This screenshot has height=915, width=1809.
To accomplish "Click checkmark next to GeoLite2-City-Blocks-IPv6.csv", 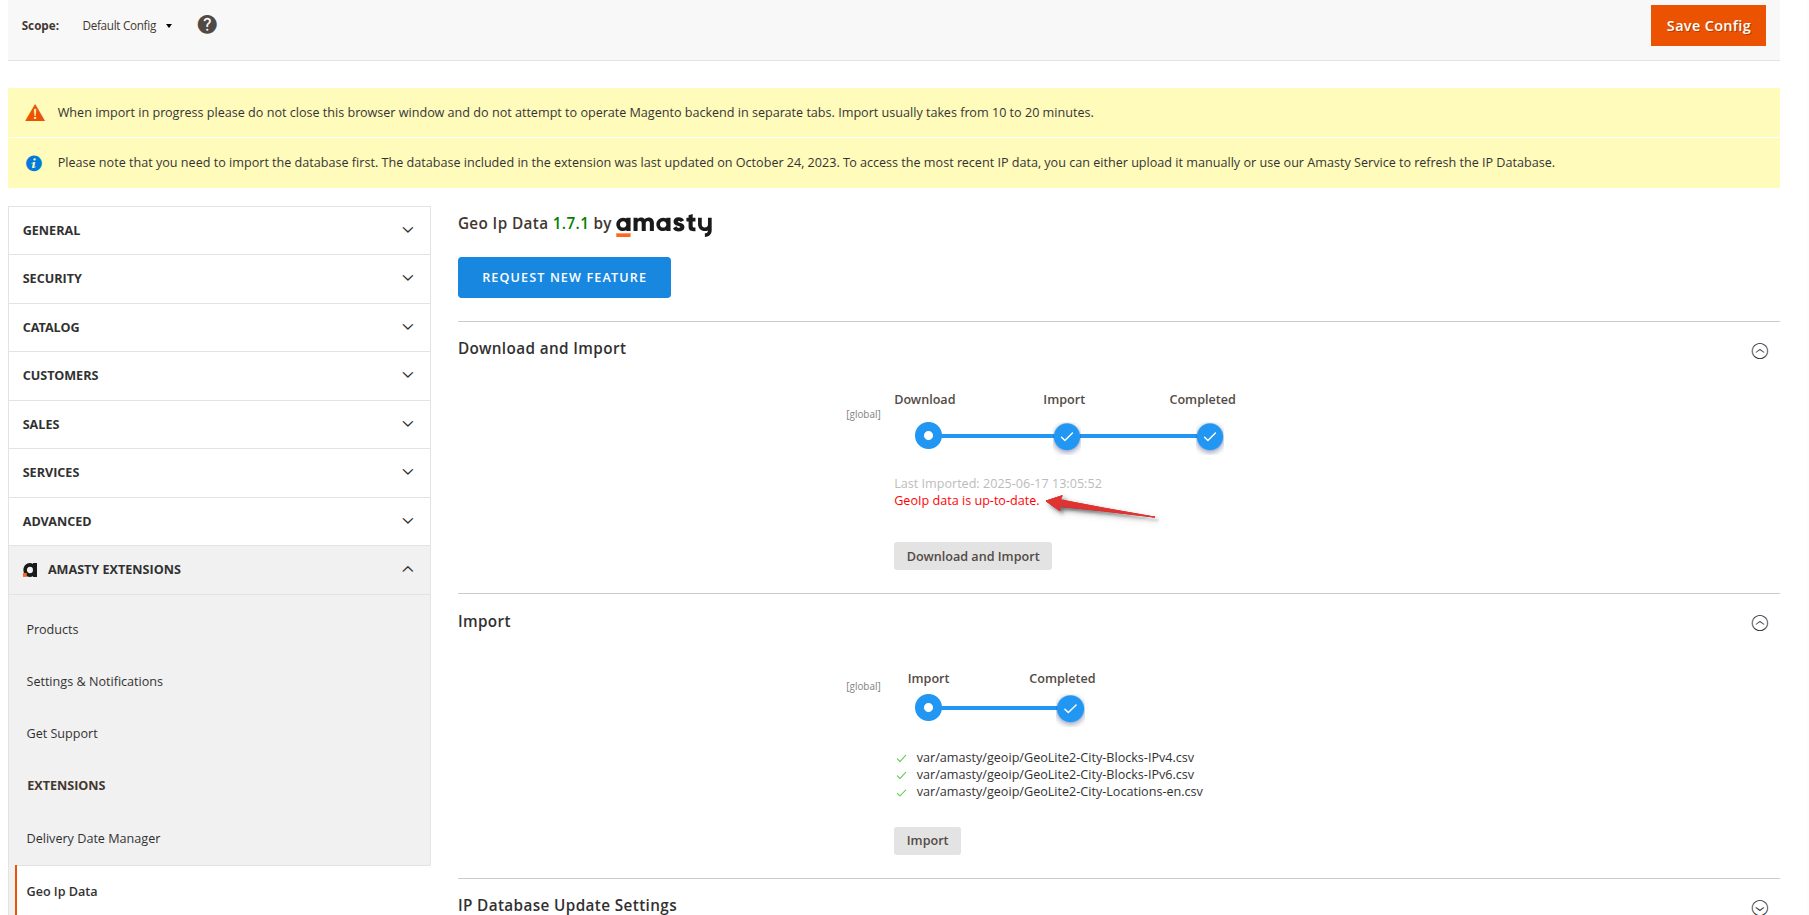I will coord(901,776).
